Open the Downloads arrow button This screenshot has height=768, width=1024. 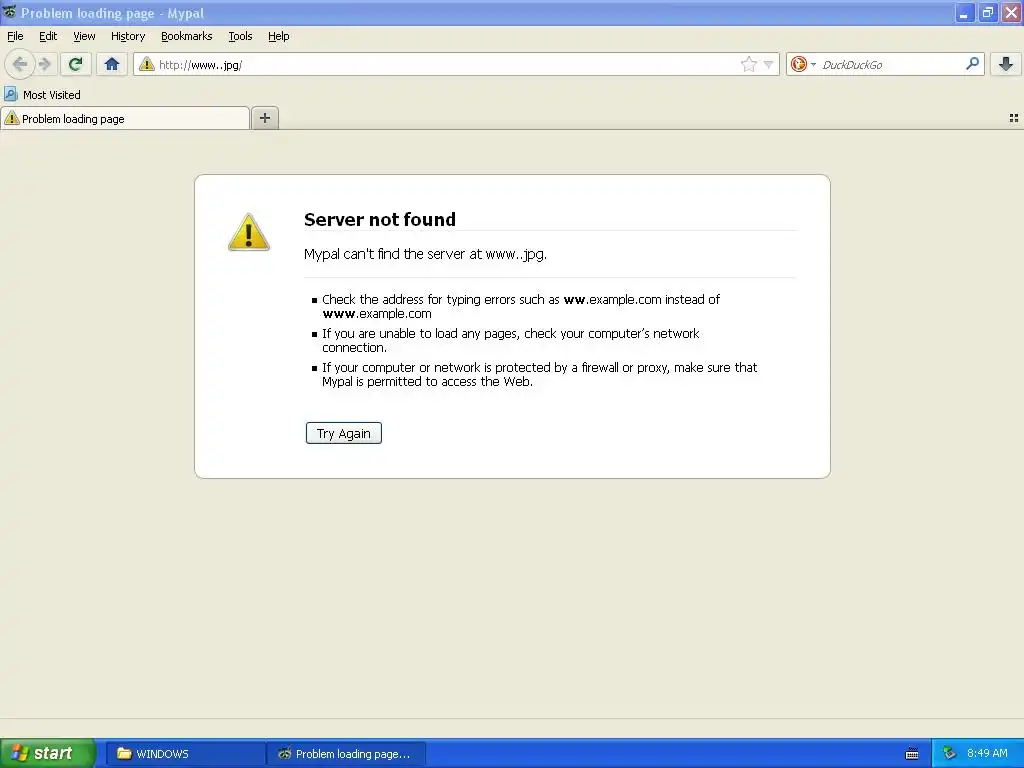(x=1006, y=64)
